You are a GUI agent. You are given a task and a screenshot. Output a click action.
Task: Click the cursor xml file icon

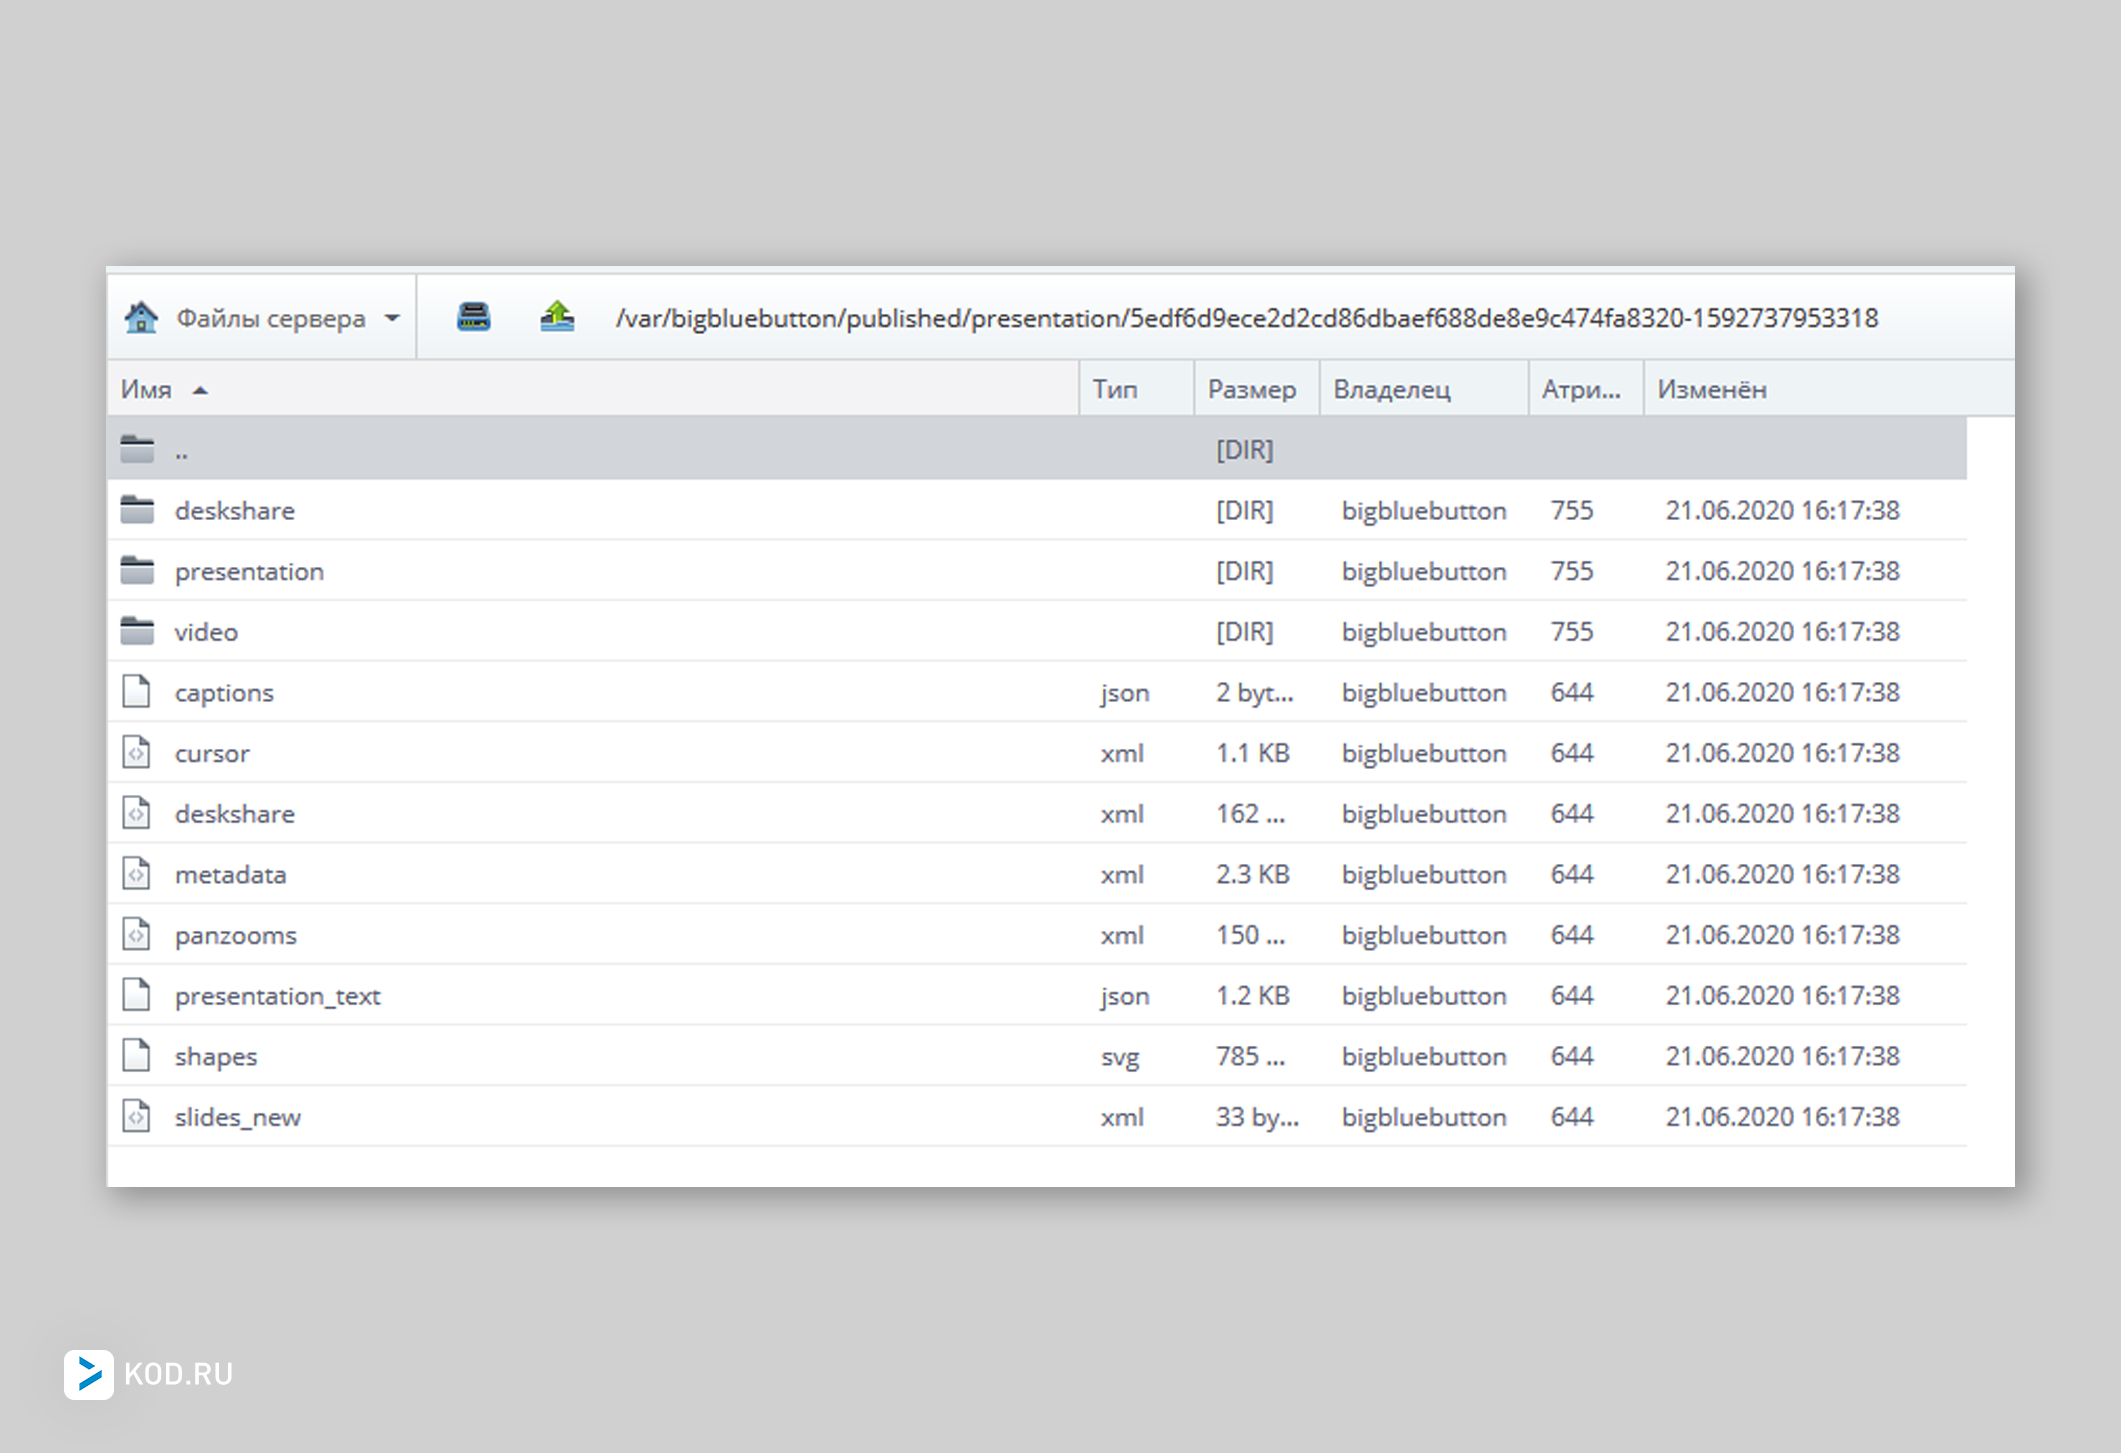point(137,752)
